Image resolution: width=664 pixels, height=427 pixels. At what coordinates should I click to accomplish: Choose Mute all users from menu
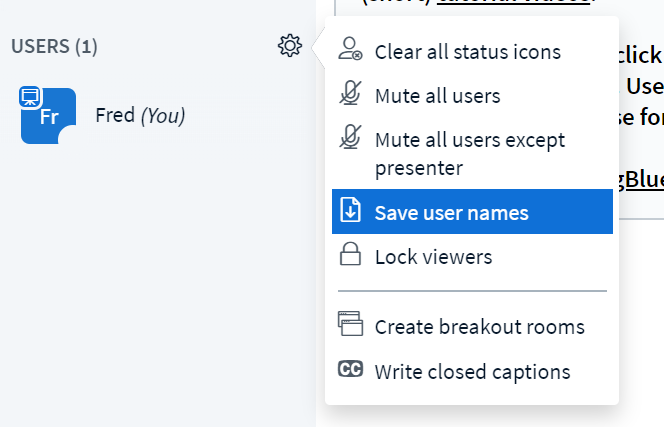point(437,96)
